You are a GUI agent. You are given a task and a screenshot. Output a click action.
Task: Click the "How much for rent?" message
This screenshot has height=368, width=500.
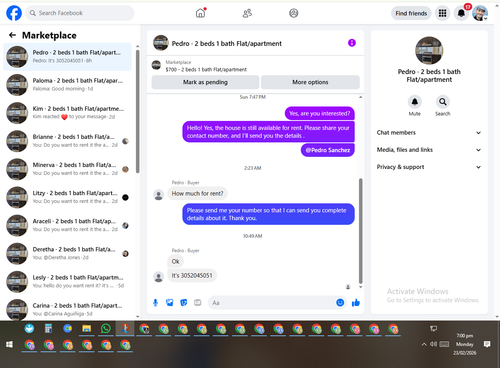click(197, 193)
